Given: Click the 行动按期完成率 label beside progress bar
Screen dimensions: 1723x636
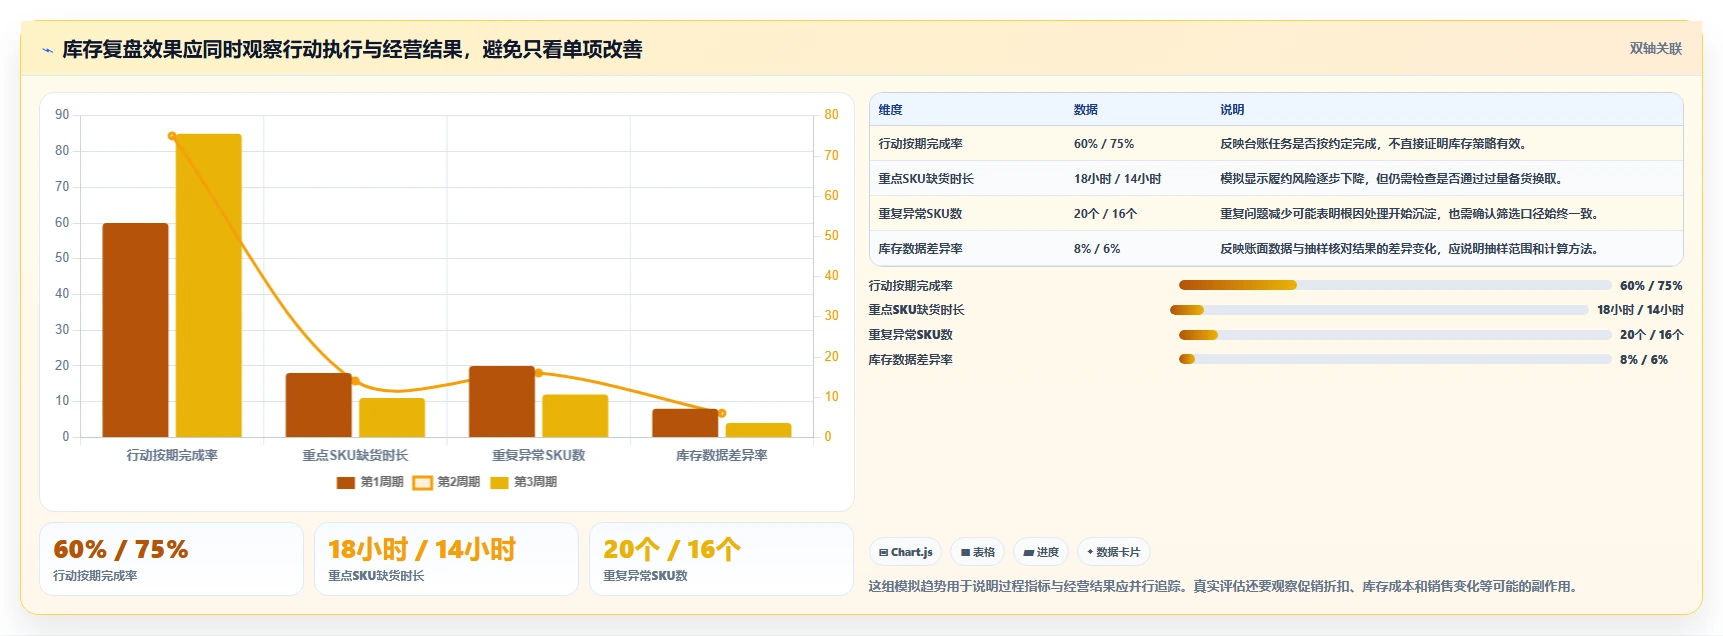Looking at the screenshot, I should (x=910, y=286).
